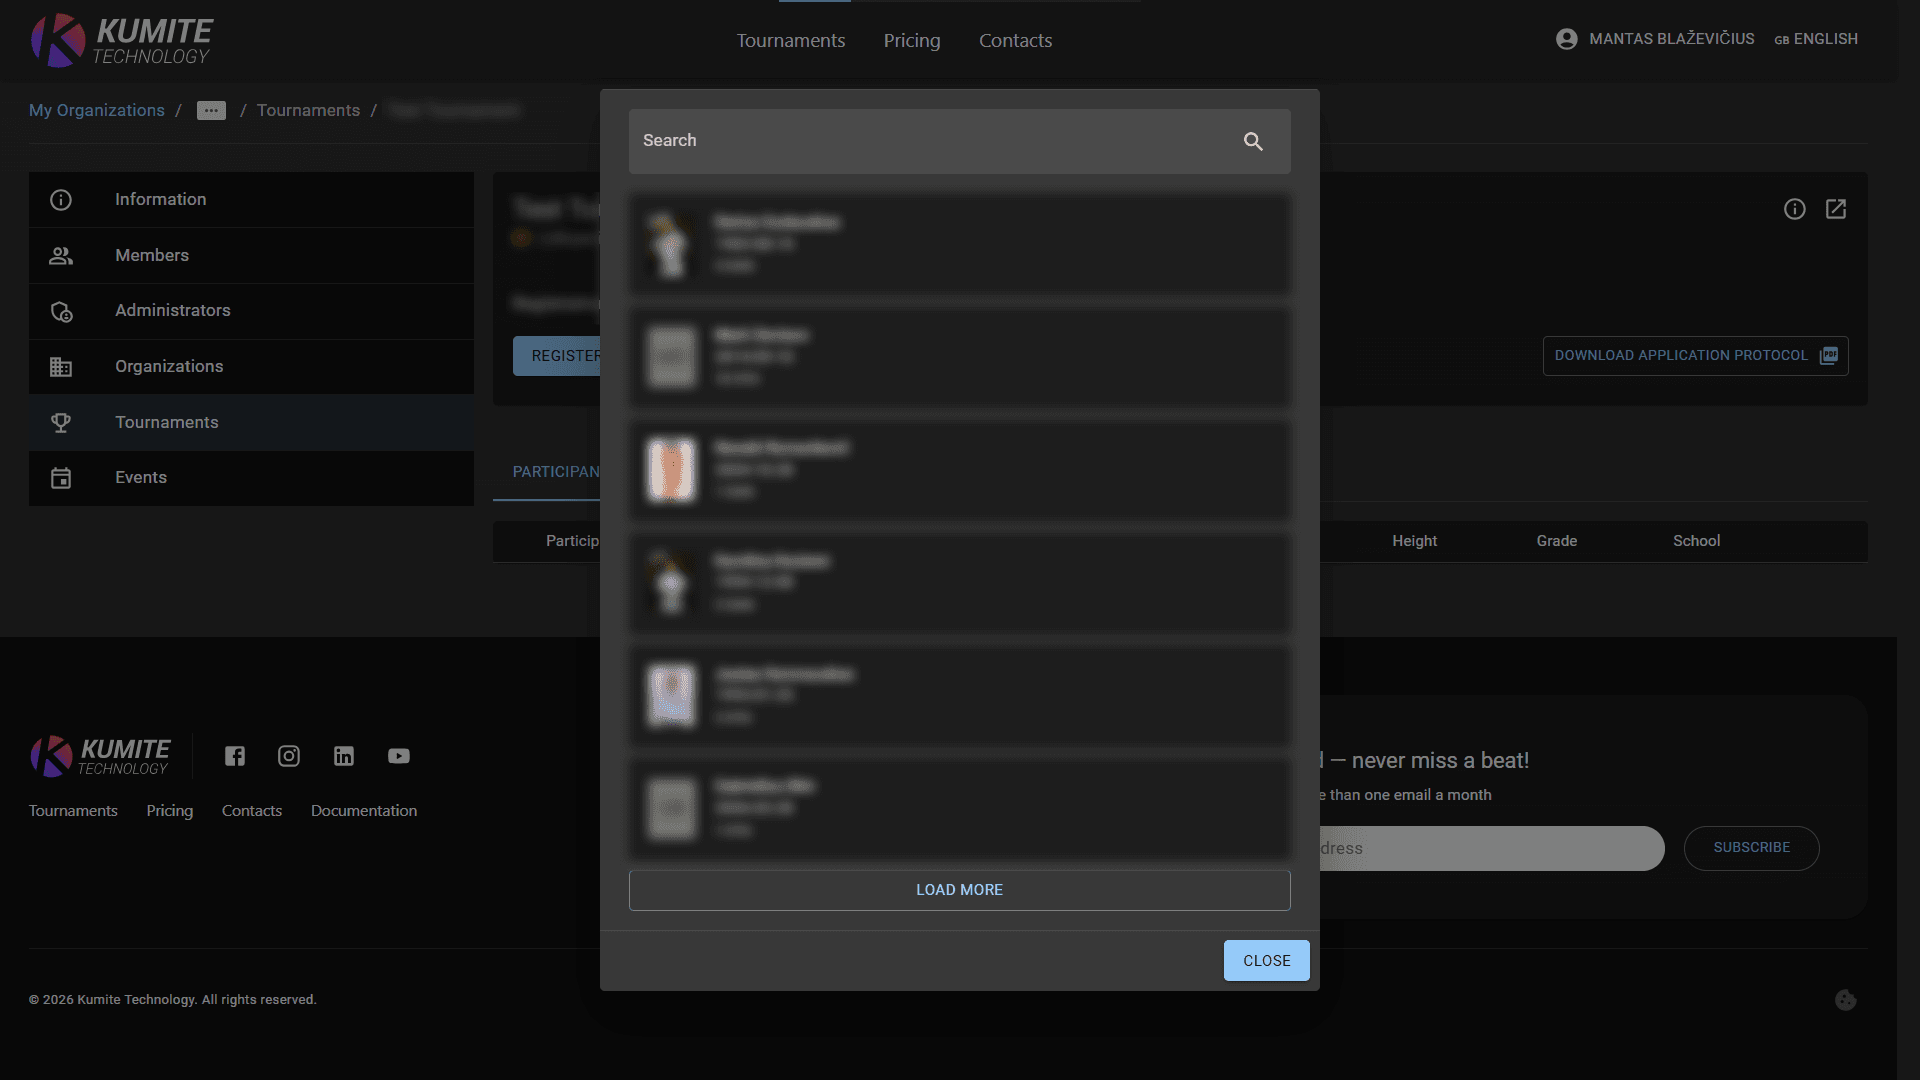Close the participant dialog with CLOSE
Viewport: 1920px width, 1080px height.
pos(1266,960)
